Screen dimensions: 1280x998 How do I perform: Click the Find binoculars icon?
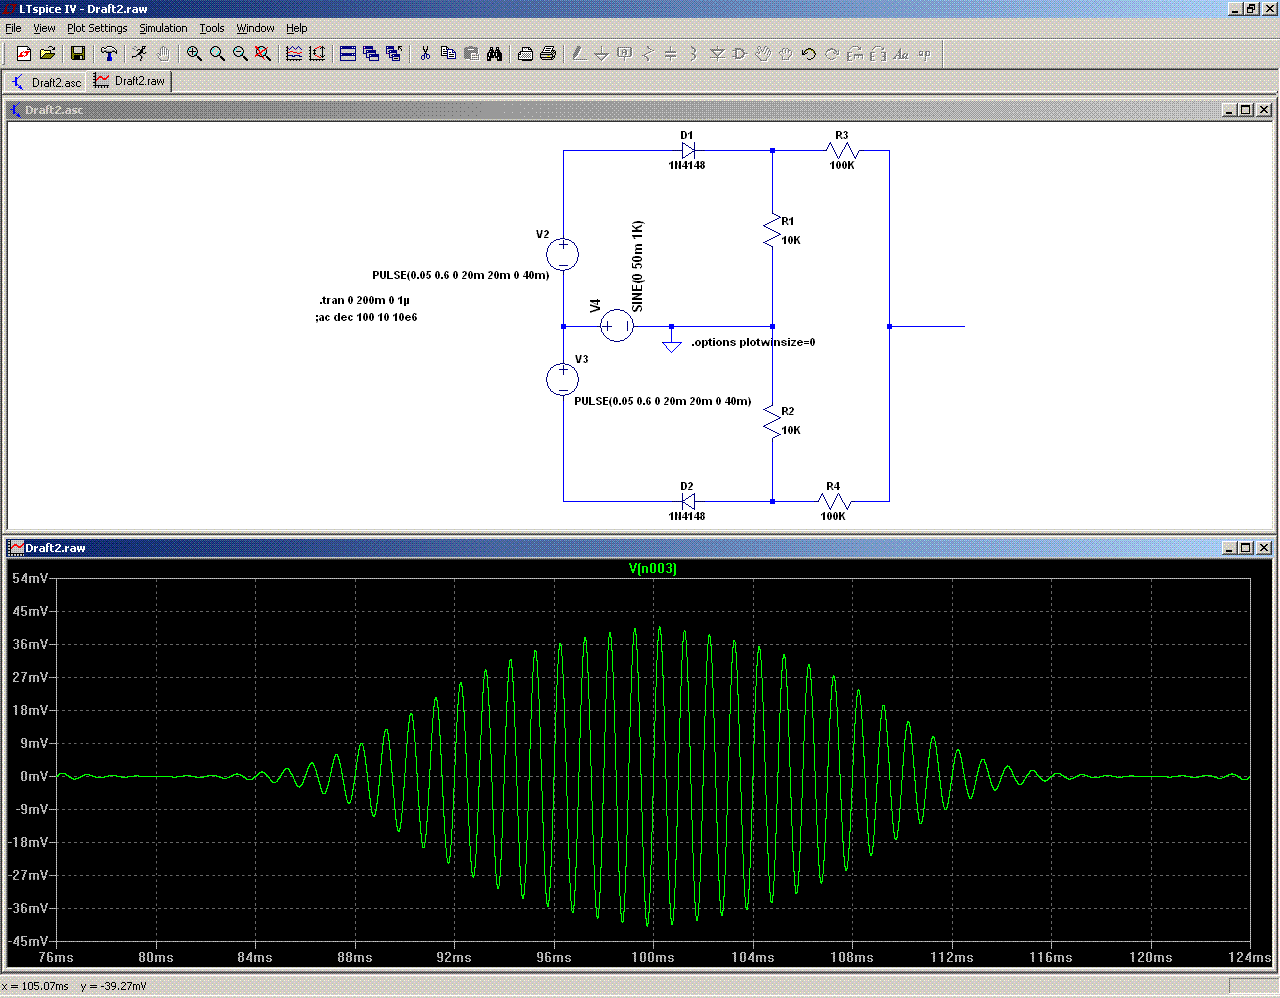pos(494,54)
